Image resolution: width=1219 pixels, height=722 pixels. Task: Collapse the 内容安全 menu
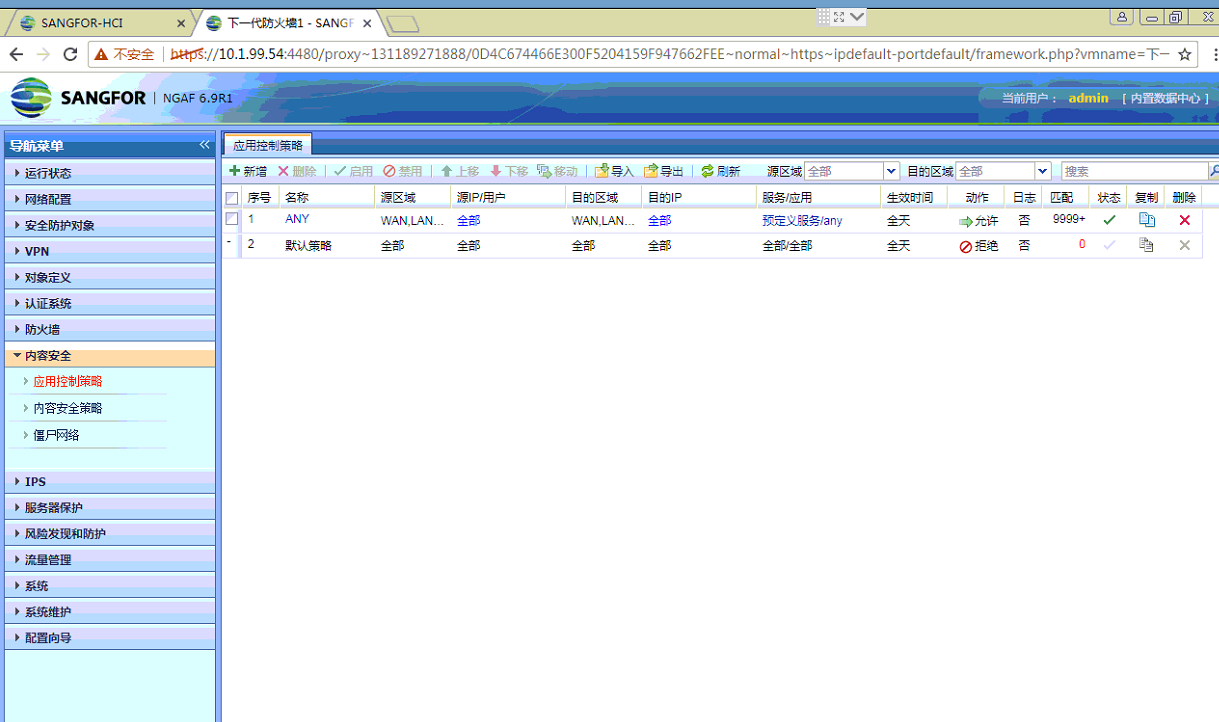[x=110, y=355]
